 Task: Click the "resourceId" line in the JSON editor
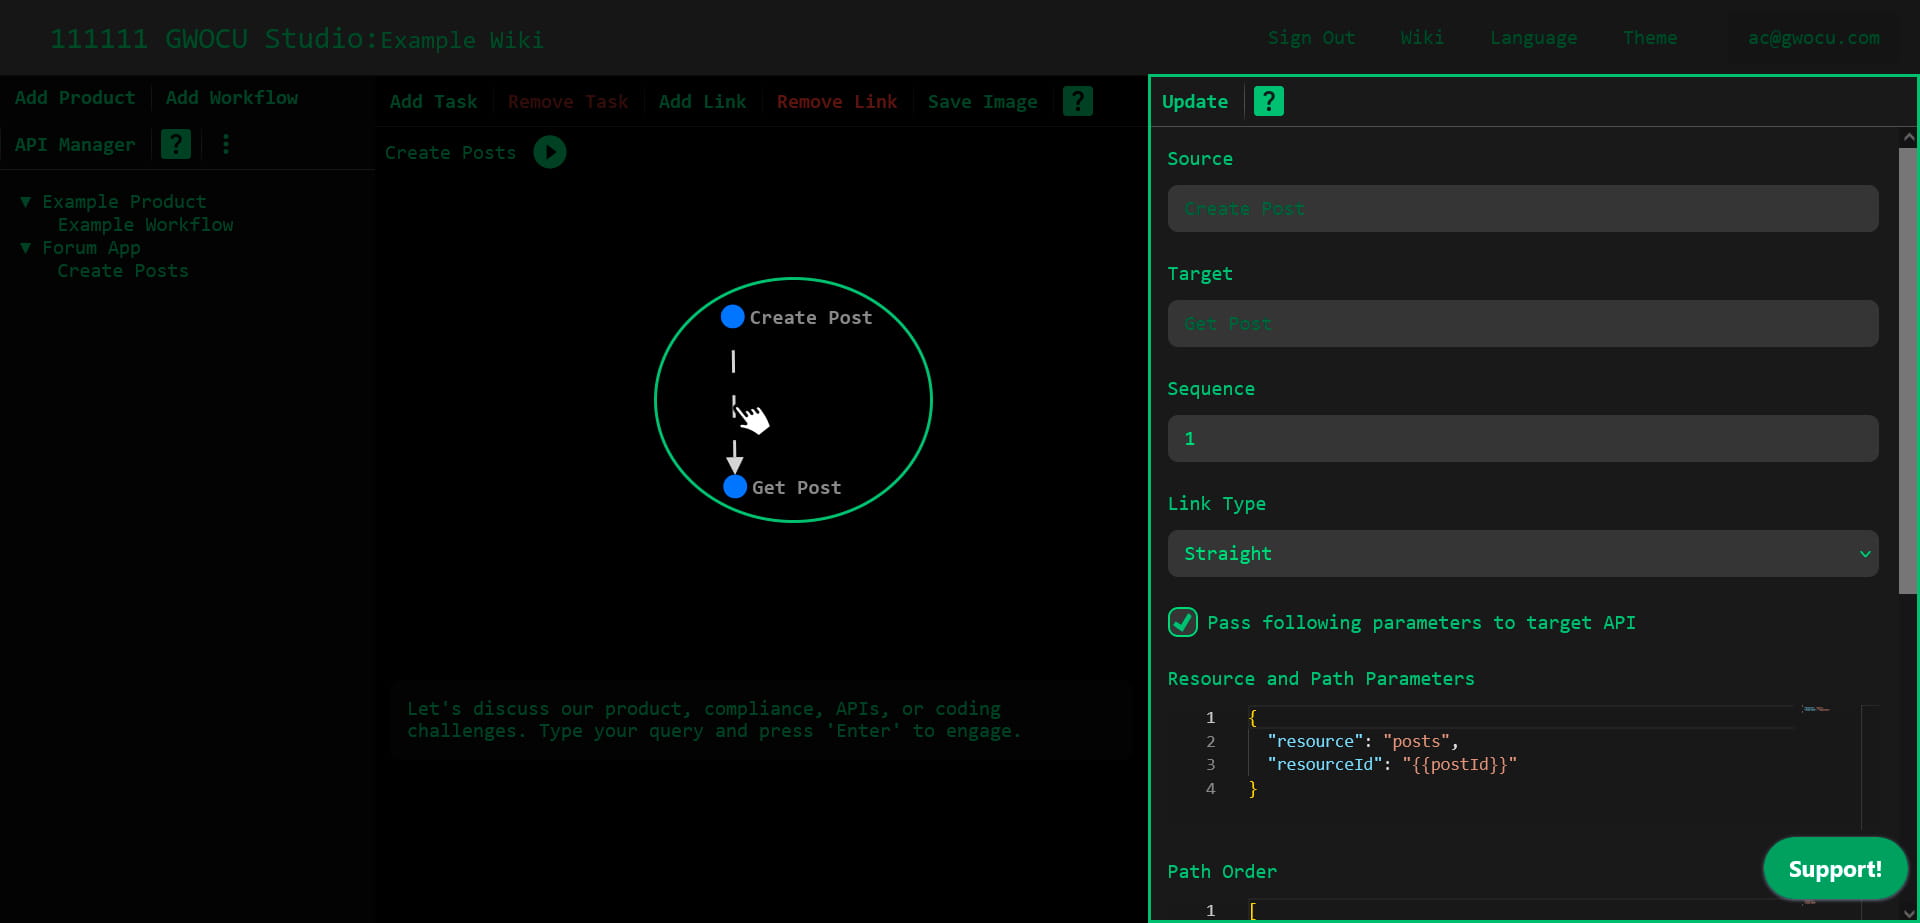click(1391, 764)
